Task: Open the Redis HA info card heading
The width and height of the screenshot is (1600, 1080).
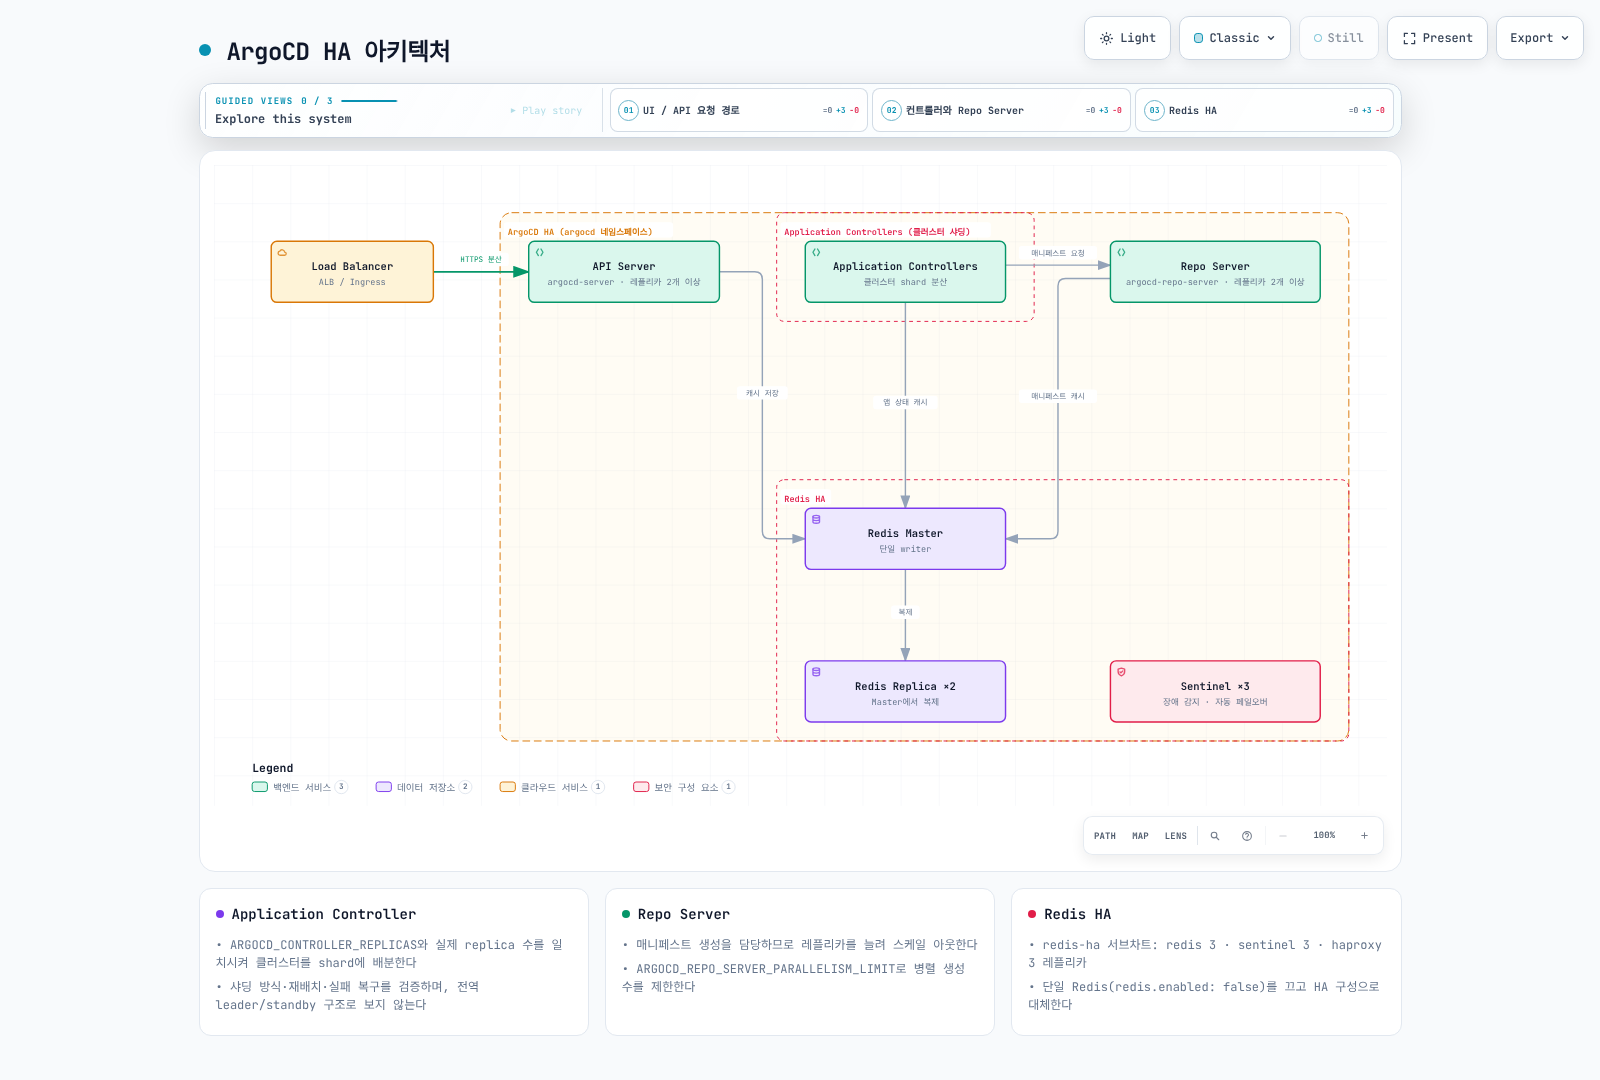Action: click(x=1077, y=914)
